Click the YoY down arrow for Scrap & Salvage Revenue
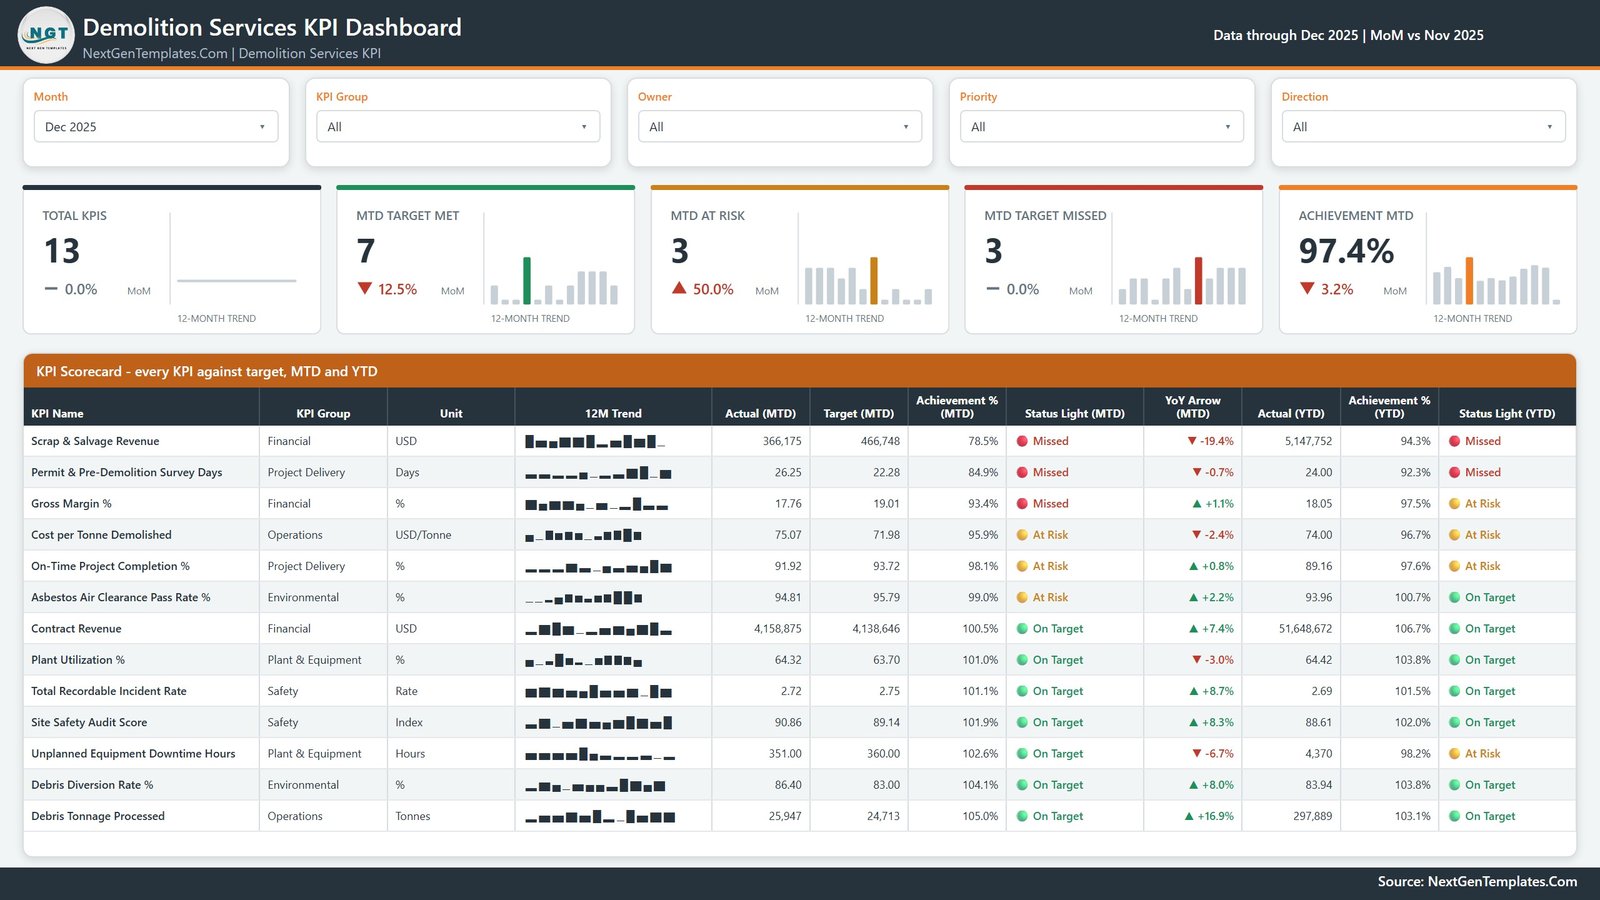The height and width of the screenshot is (900, 1600). [1192, 441]
